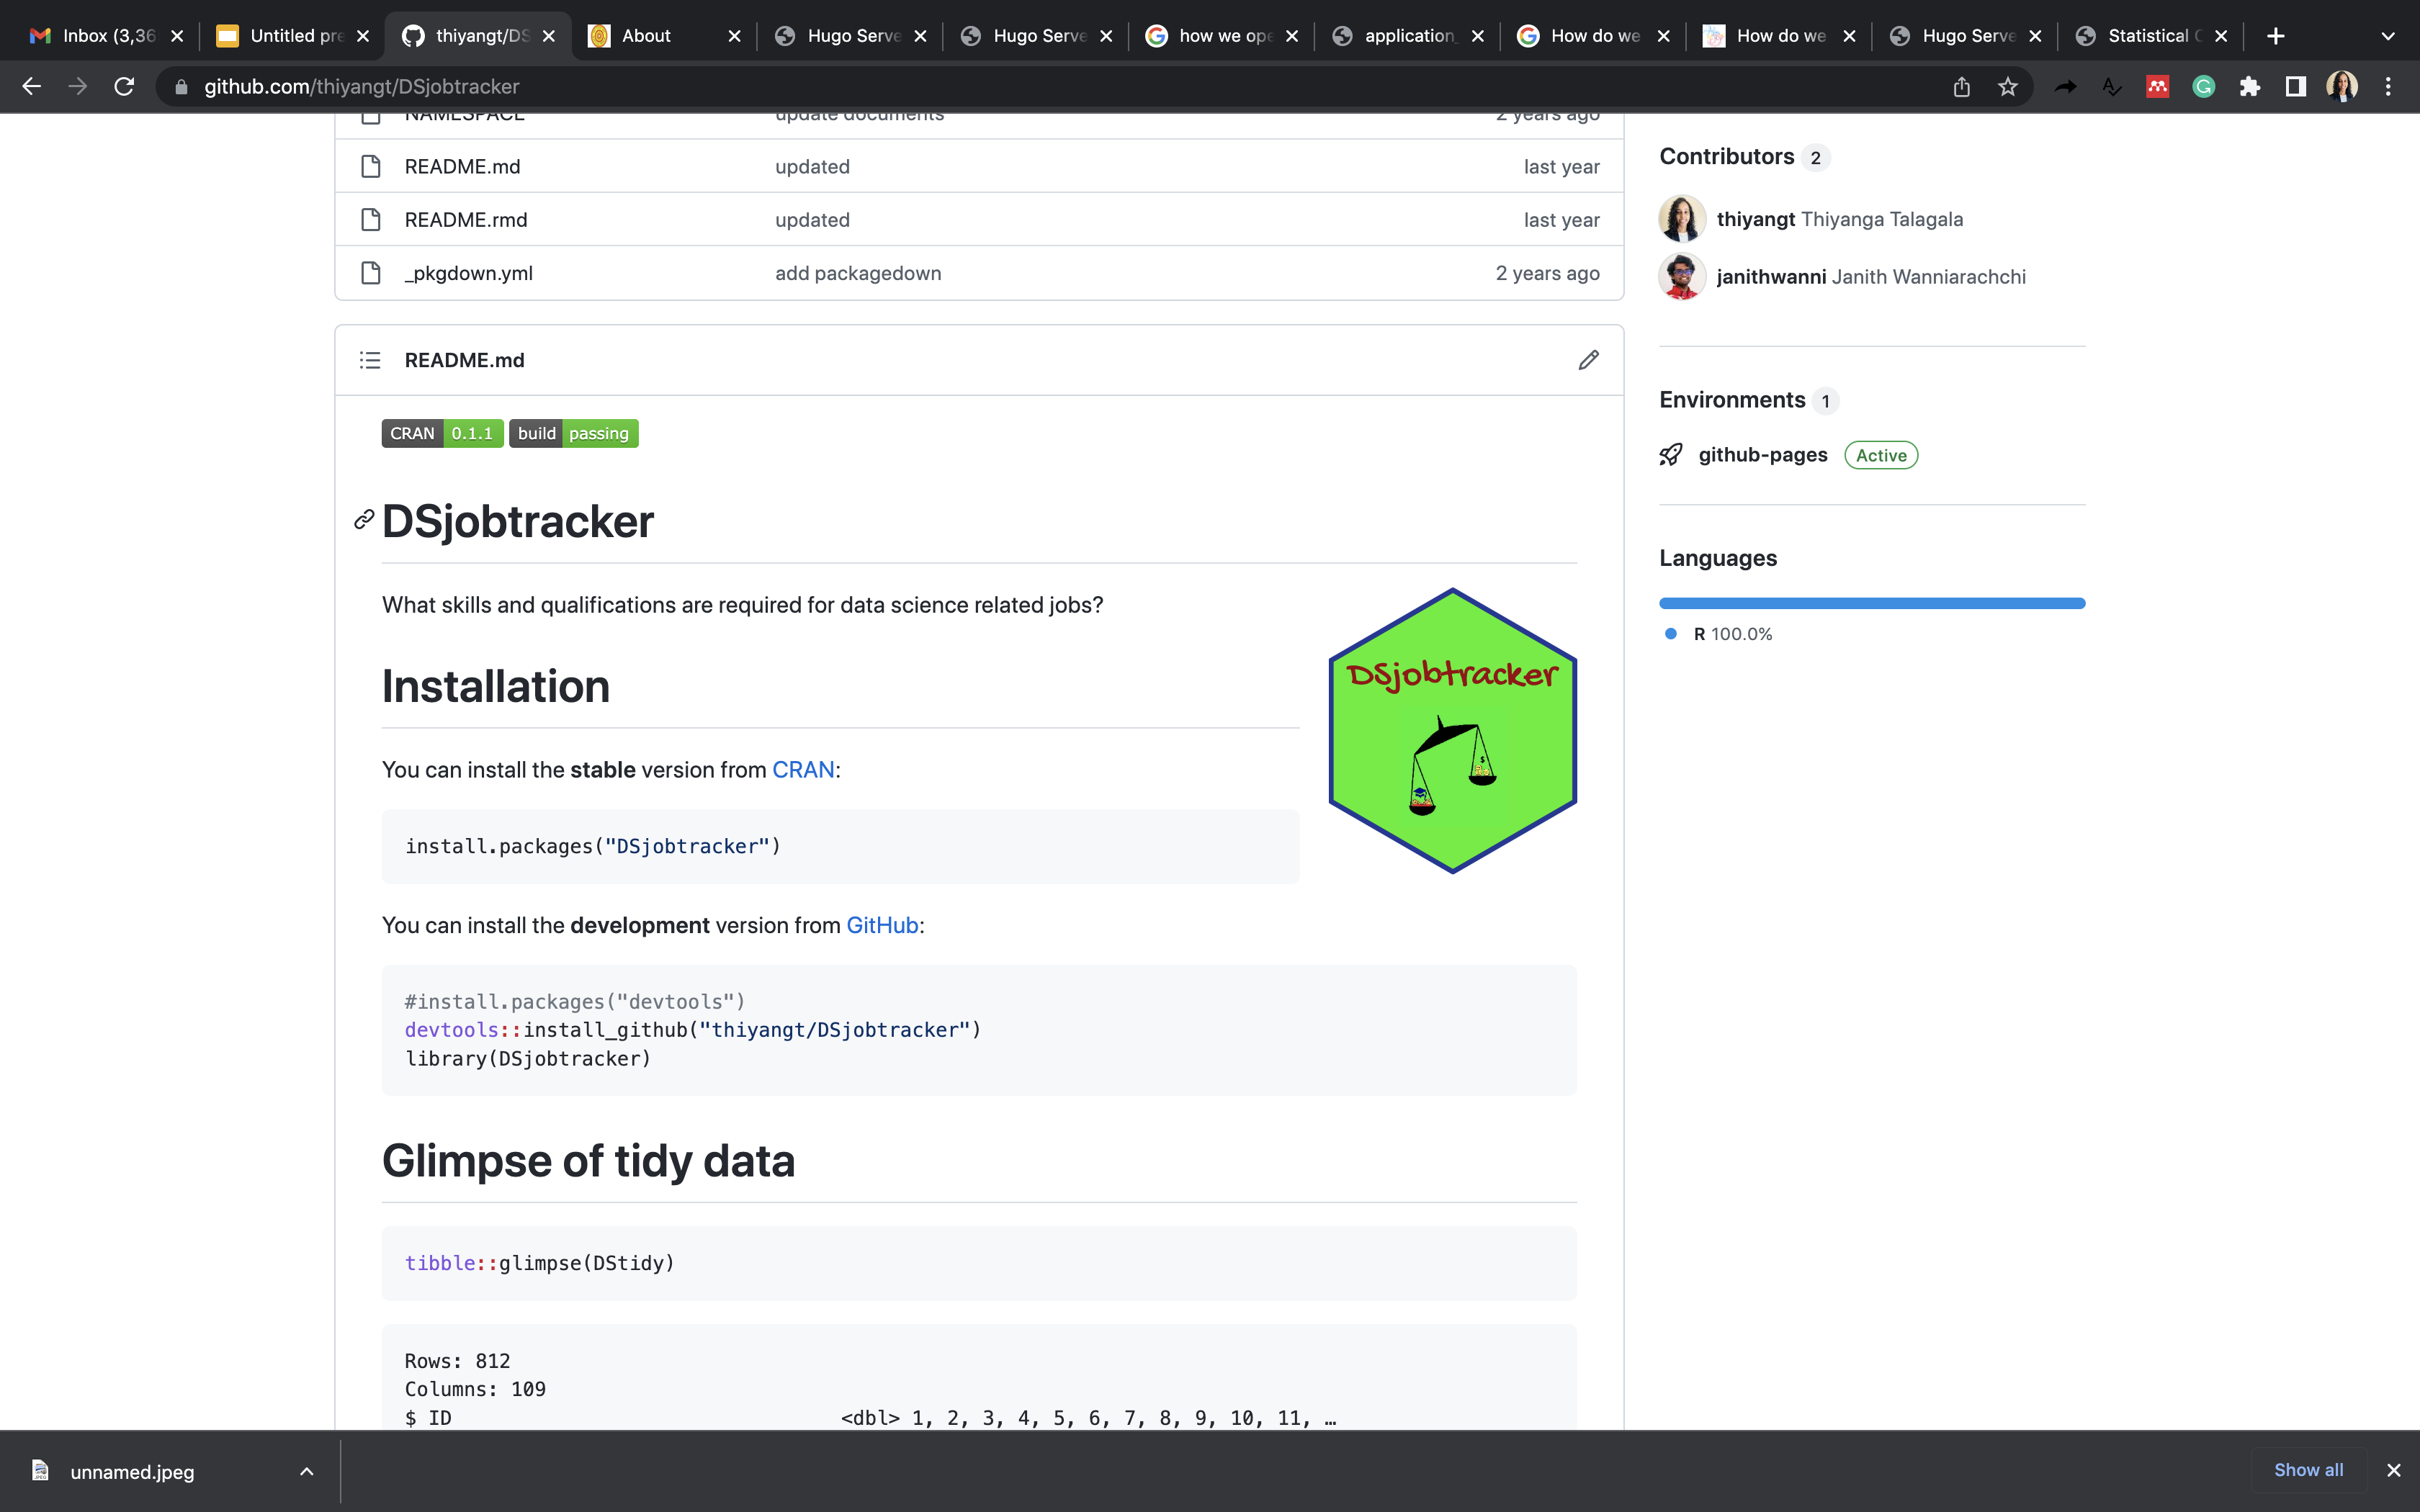The height and width of the screenshot is (1512, 2420).
Task: Click the build passing badge
Action: (x=573, y=433)
